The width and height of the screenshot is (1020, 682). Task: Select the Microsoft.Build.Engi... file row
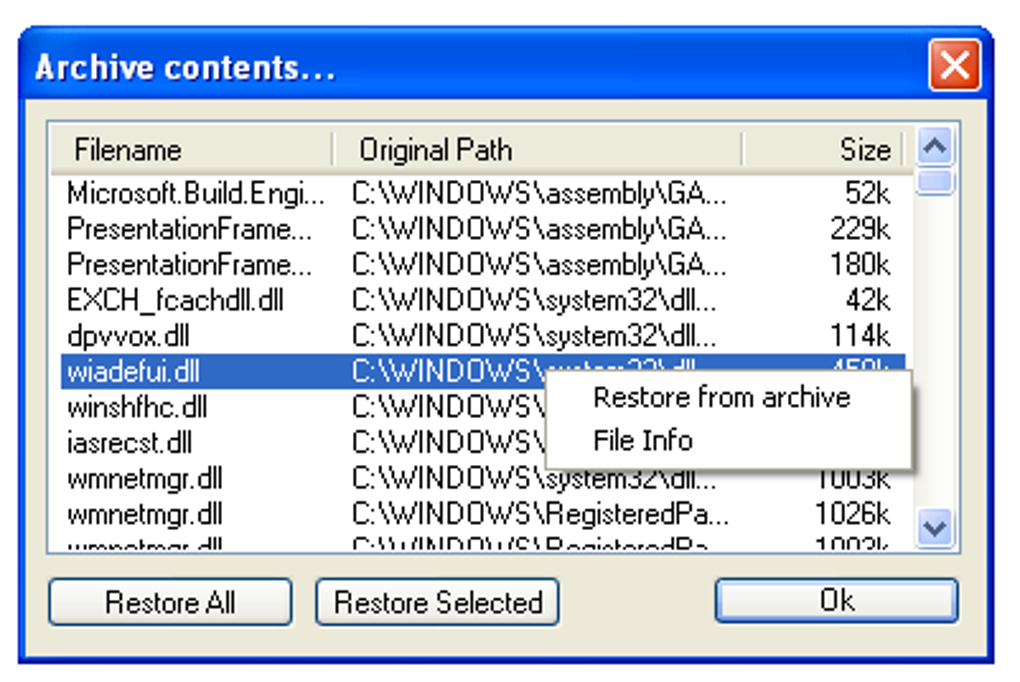click(x=196, y=194)
